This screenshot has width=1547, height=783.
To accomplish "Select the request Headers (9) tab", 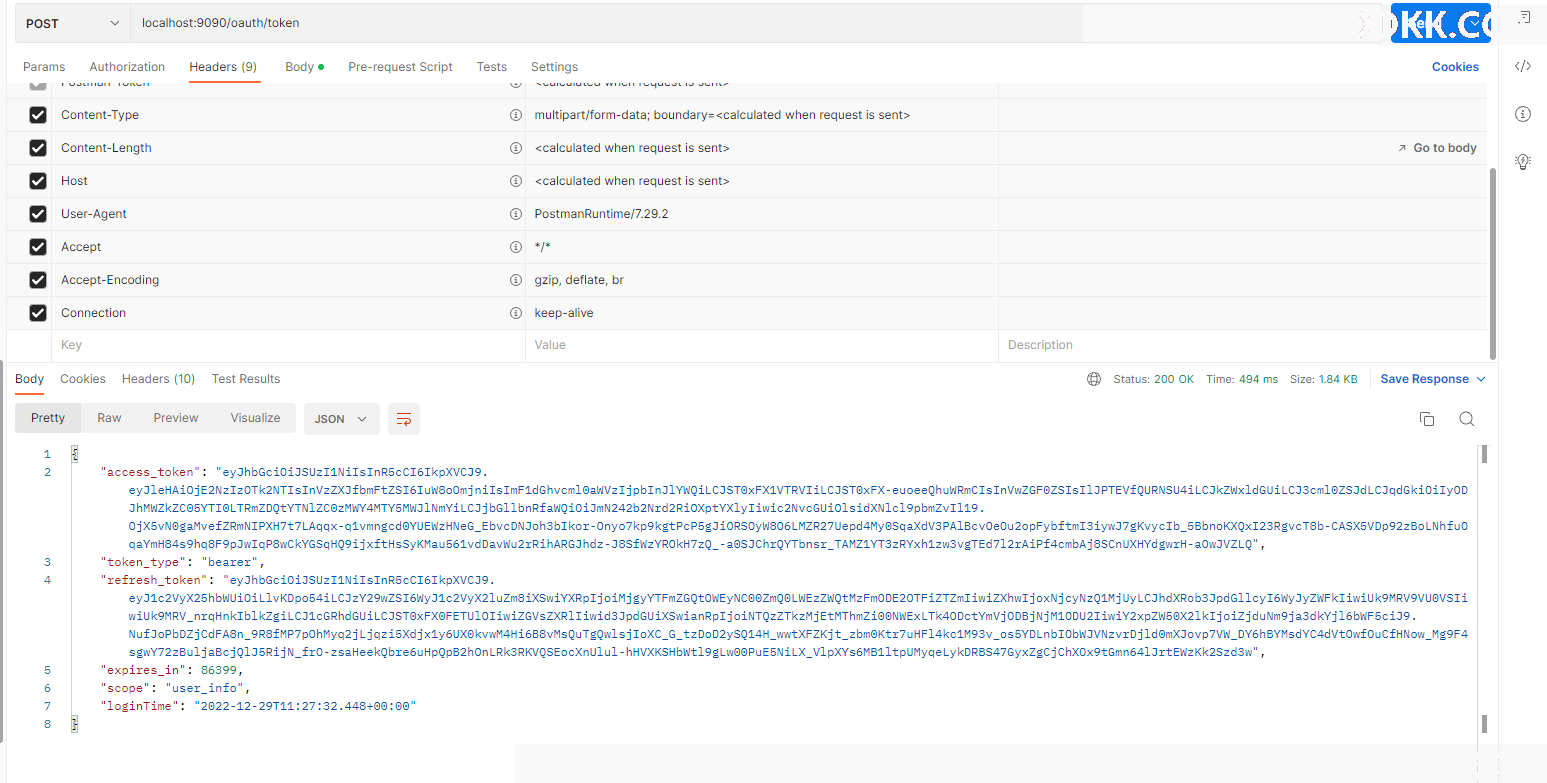I will coord(223,67).
